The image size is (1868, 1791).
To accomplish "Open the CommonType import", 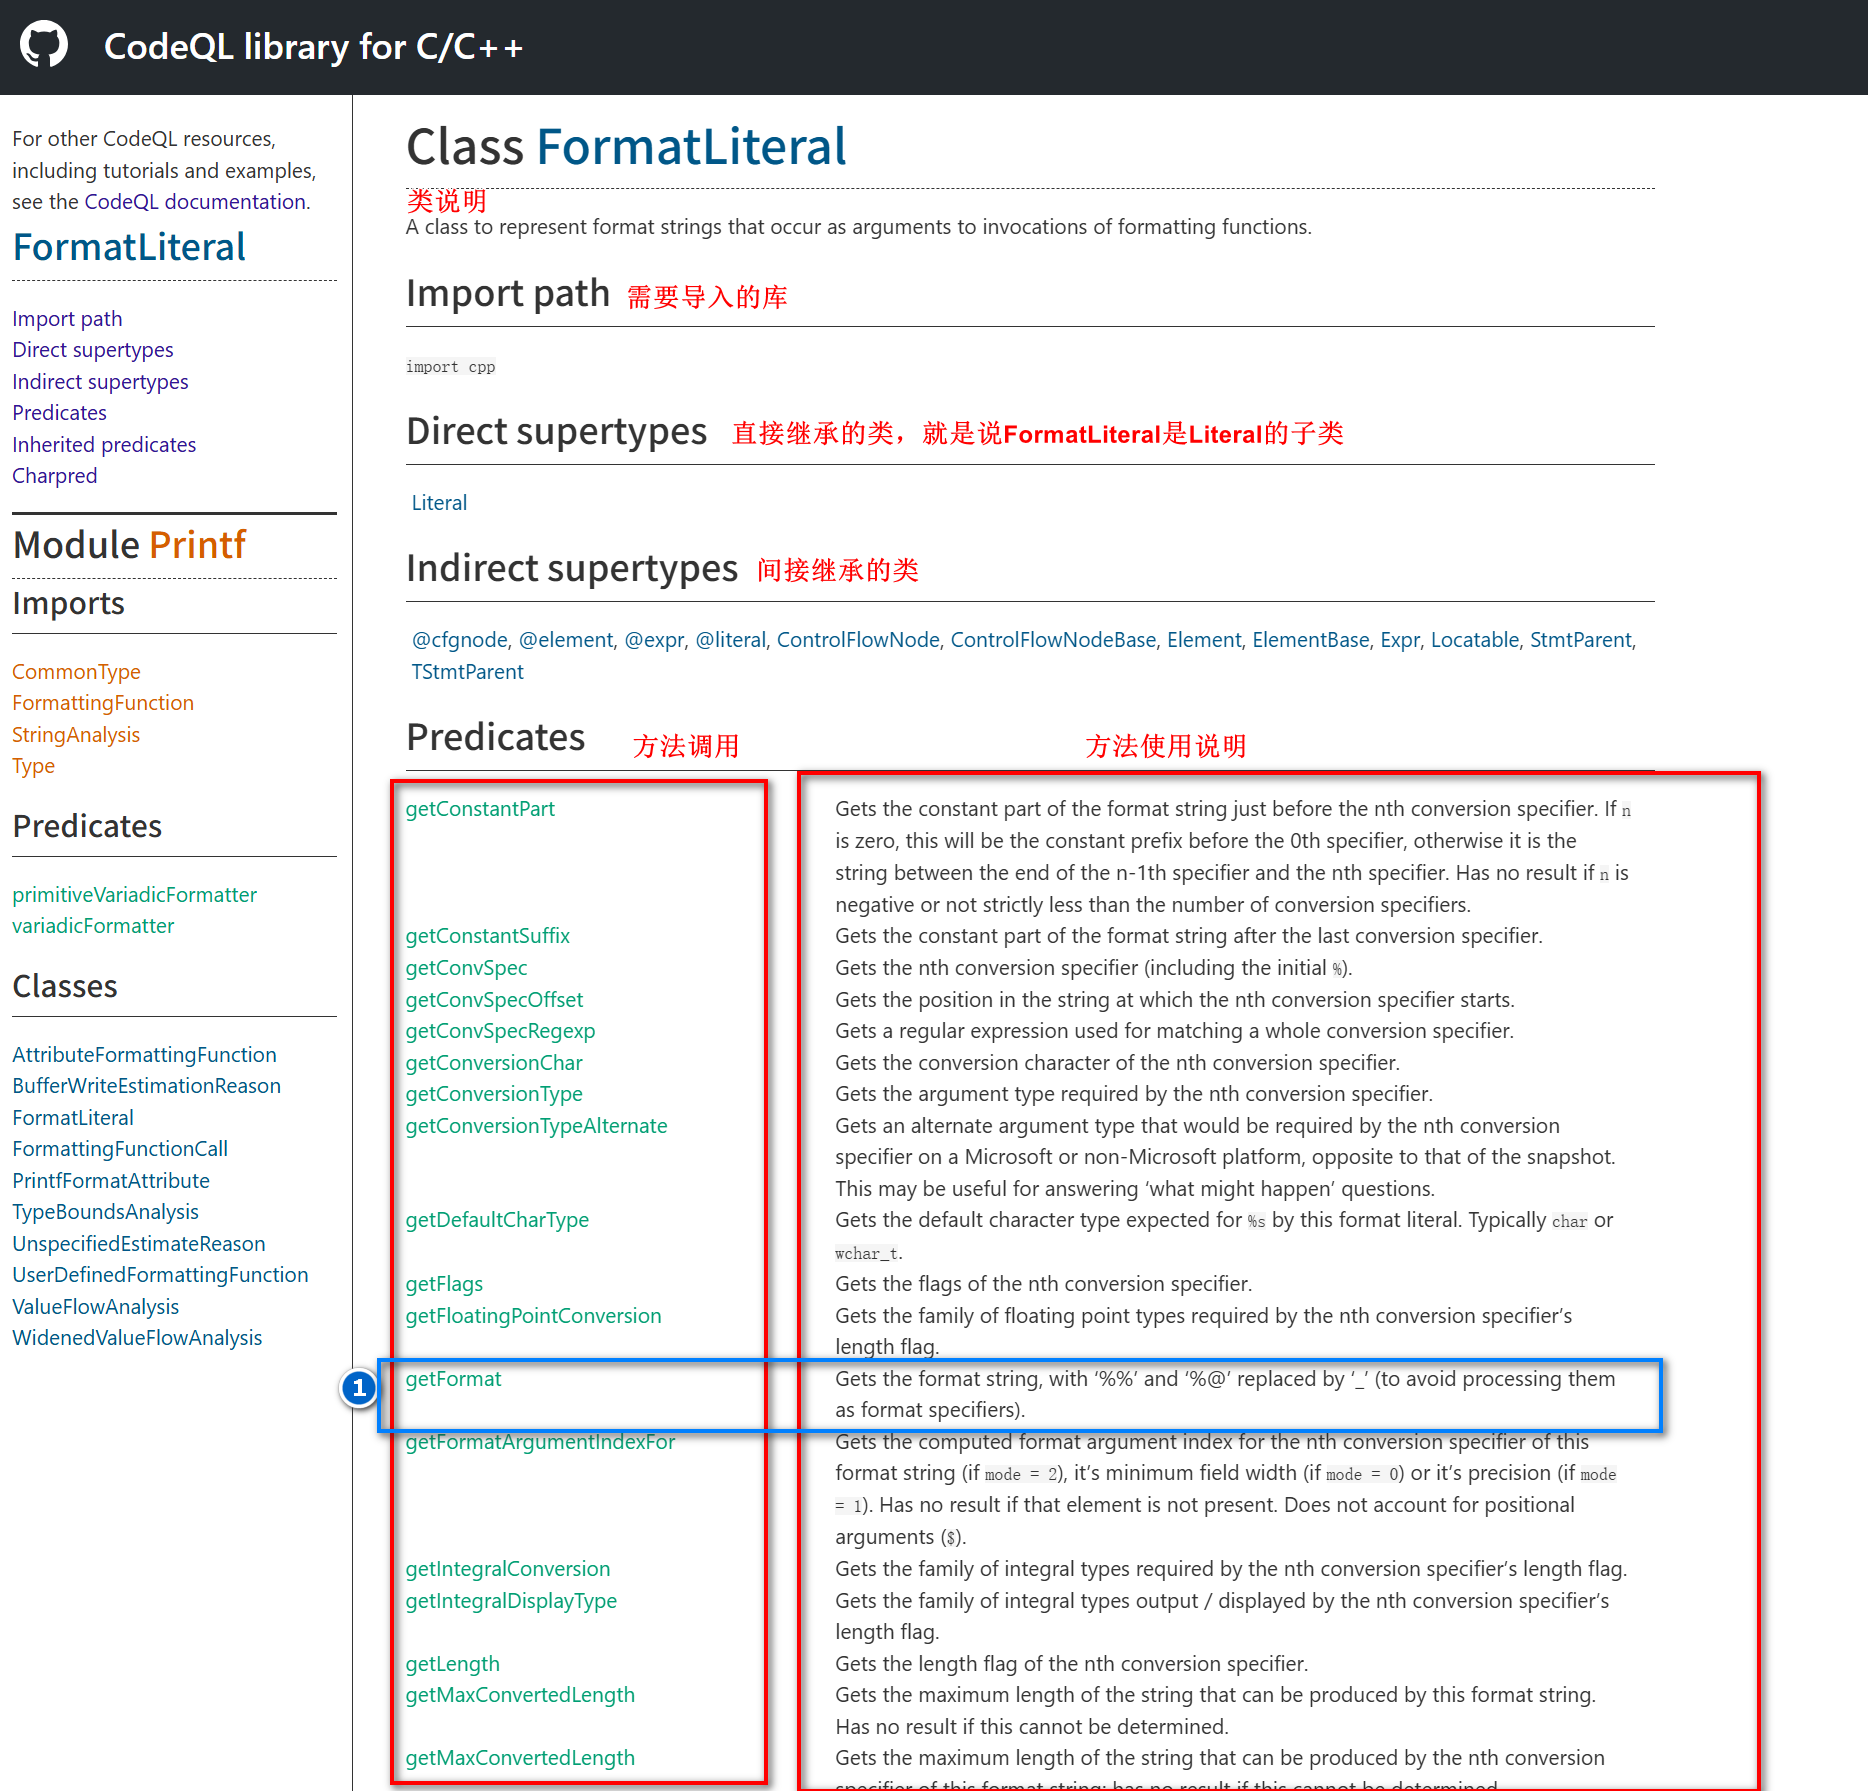I will coord(76,672).
